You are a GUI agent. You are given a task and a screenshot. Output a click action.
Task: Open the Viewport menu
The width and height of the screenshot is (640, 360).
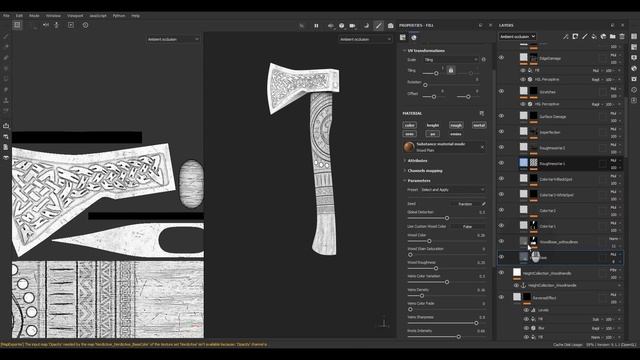(x=75, y=16)
